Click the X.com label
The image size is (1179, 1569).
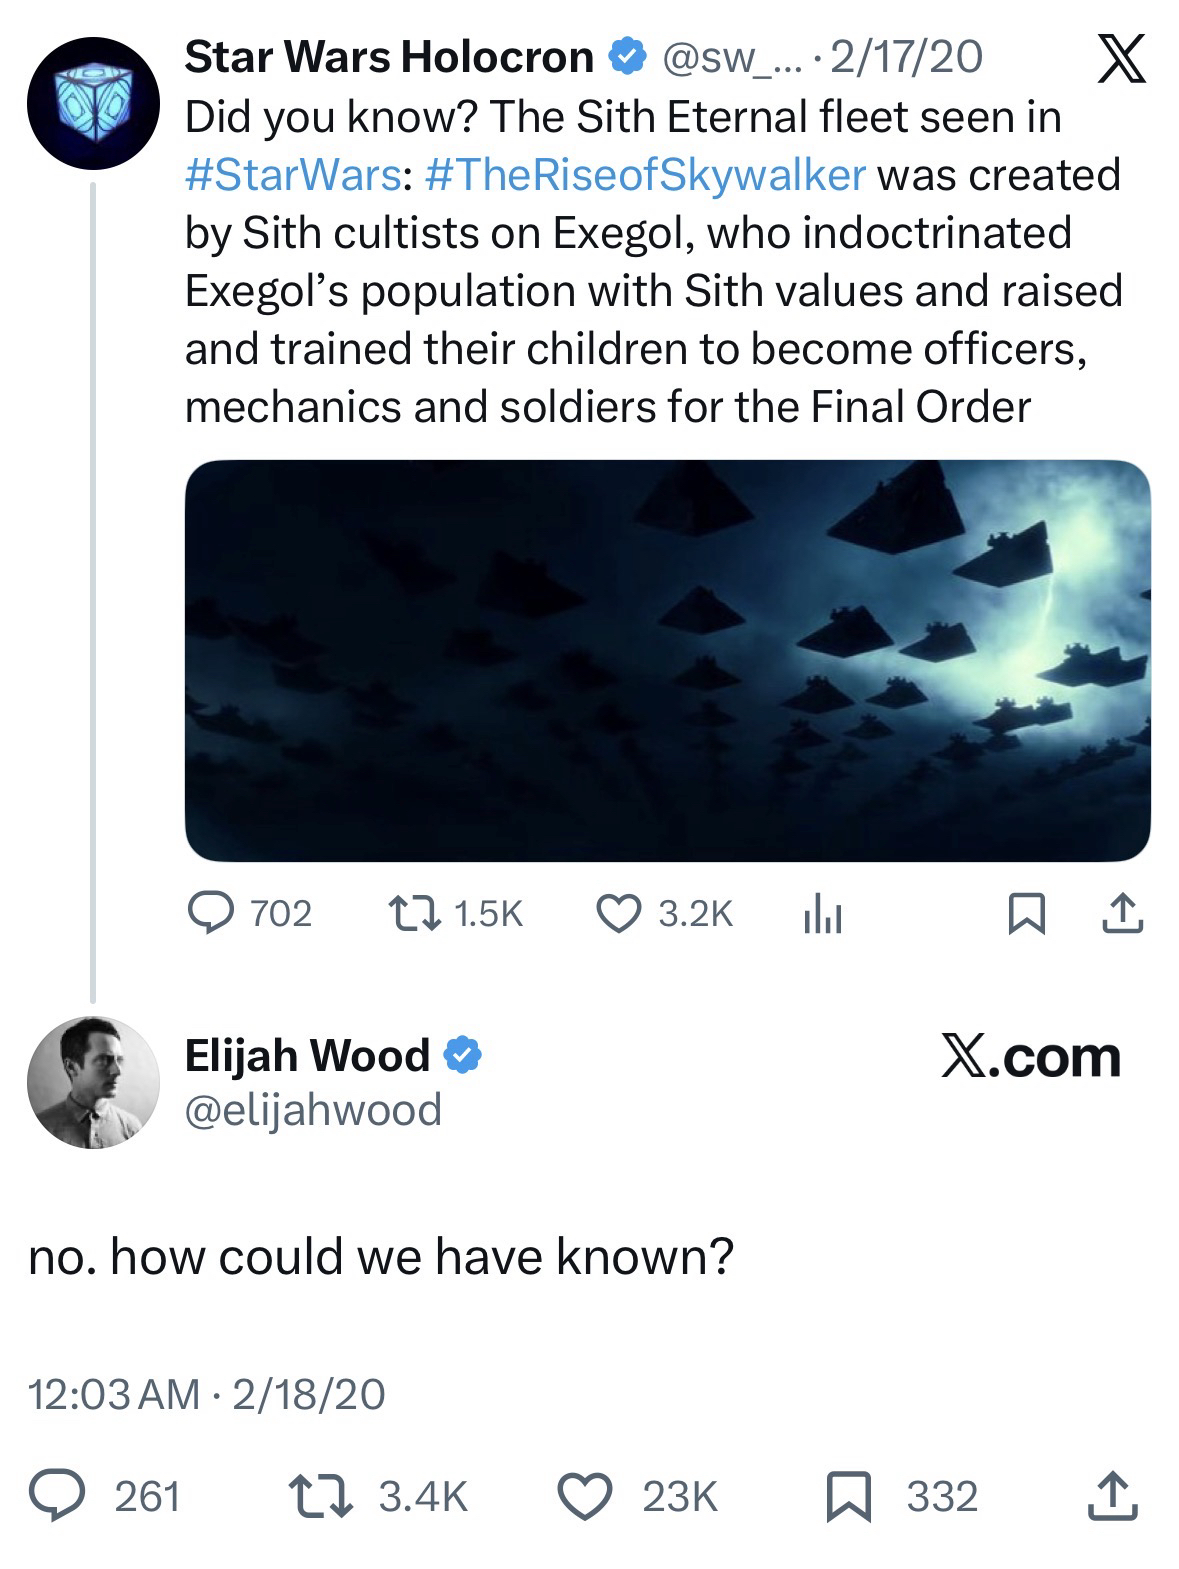coord(1030,1057)
